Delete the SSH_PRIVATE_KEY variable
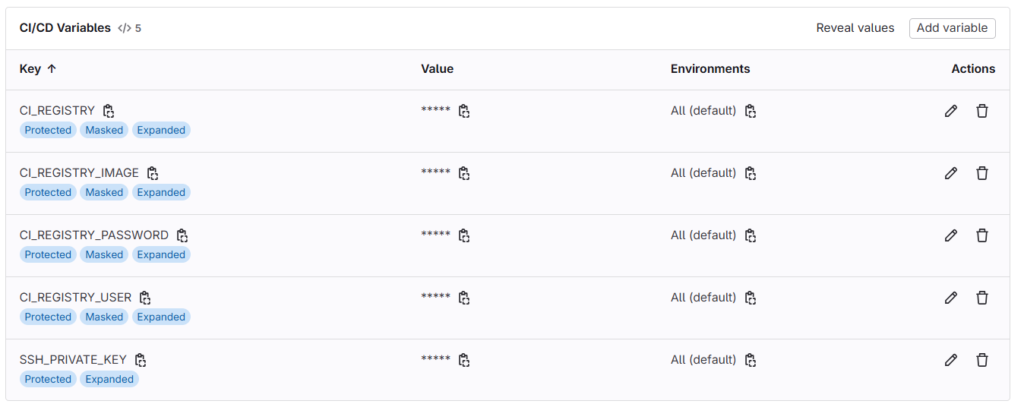1024x404 pixels. pyautogui.click(x=982, y=360)
